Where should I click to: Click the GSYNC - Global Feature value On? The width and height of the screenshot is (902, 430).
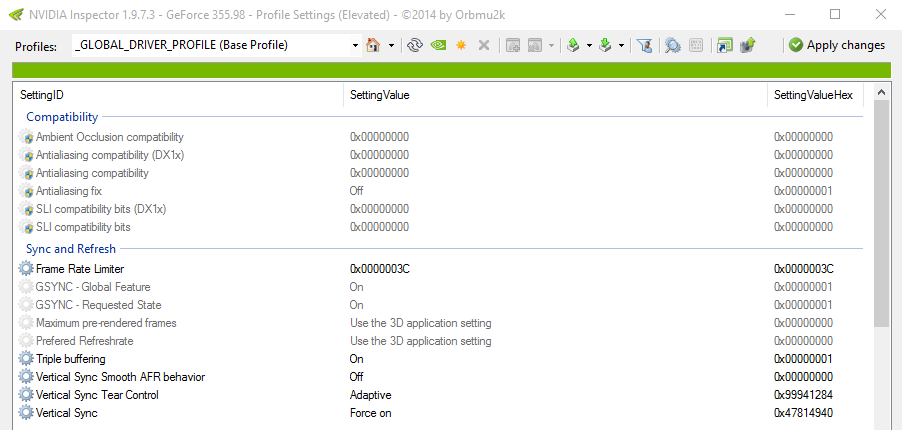click(x=356, y=287)
